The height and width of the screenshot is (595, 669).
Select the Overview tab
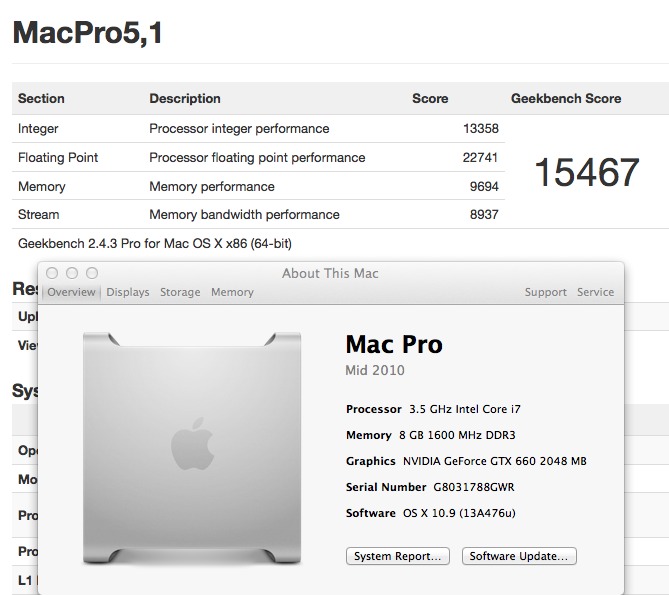[71, 292]
